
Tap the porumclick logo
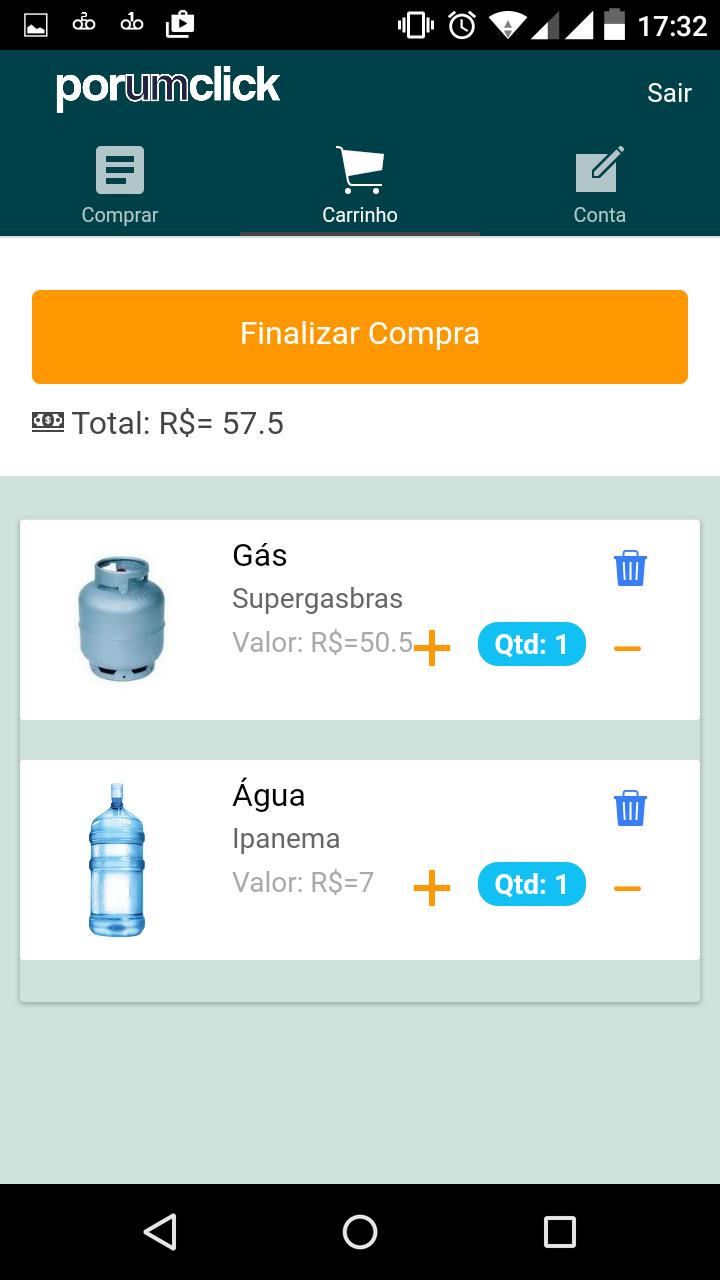pos(168,88)
